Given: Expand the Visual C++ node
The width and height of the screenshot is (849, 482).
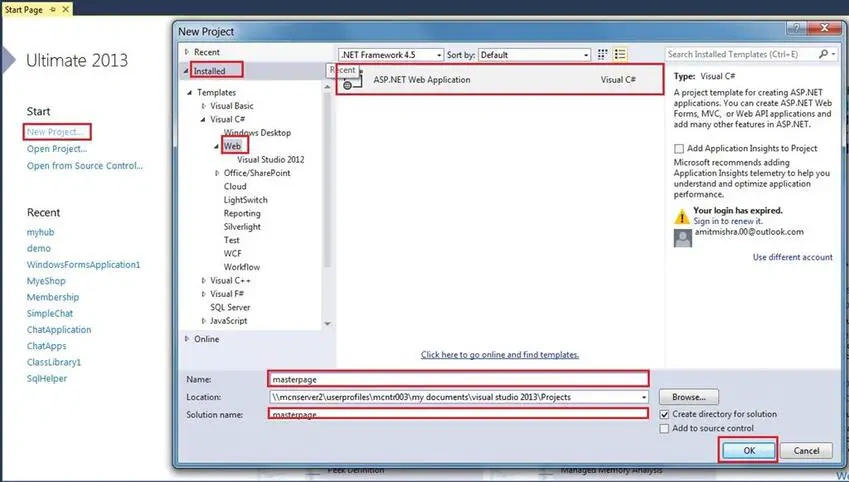Looking at the screenshot, I should [204, 281].
